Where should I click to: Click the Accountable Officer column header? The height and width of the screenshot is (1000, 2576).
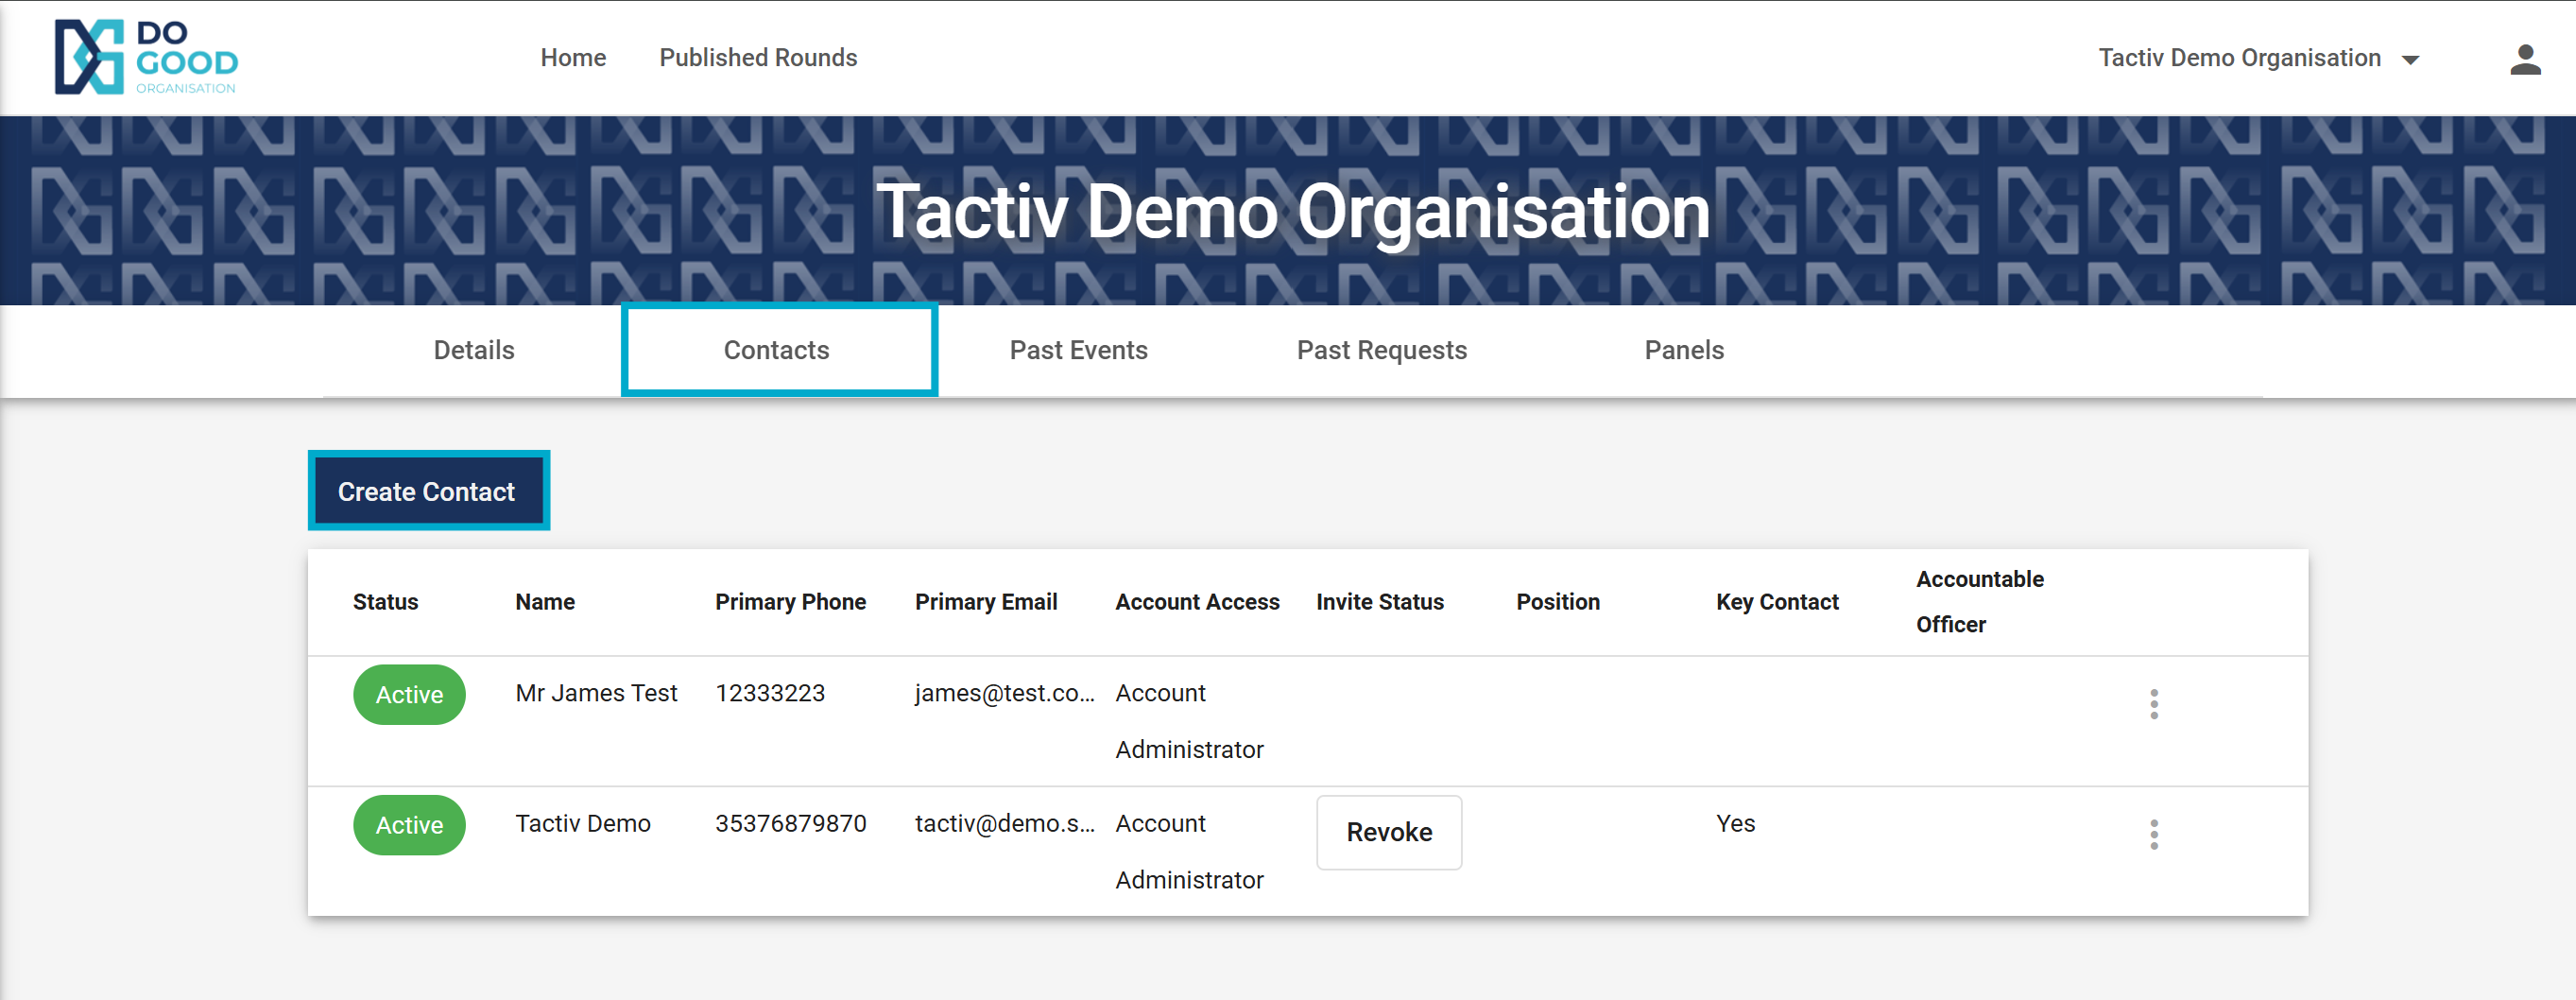tap(1979, 602)
